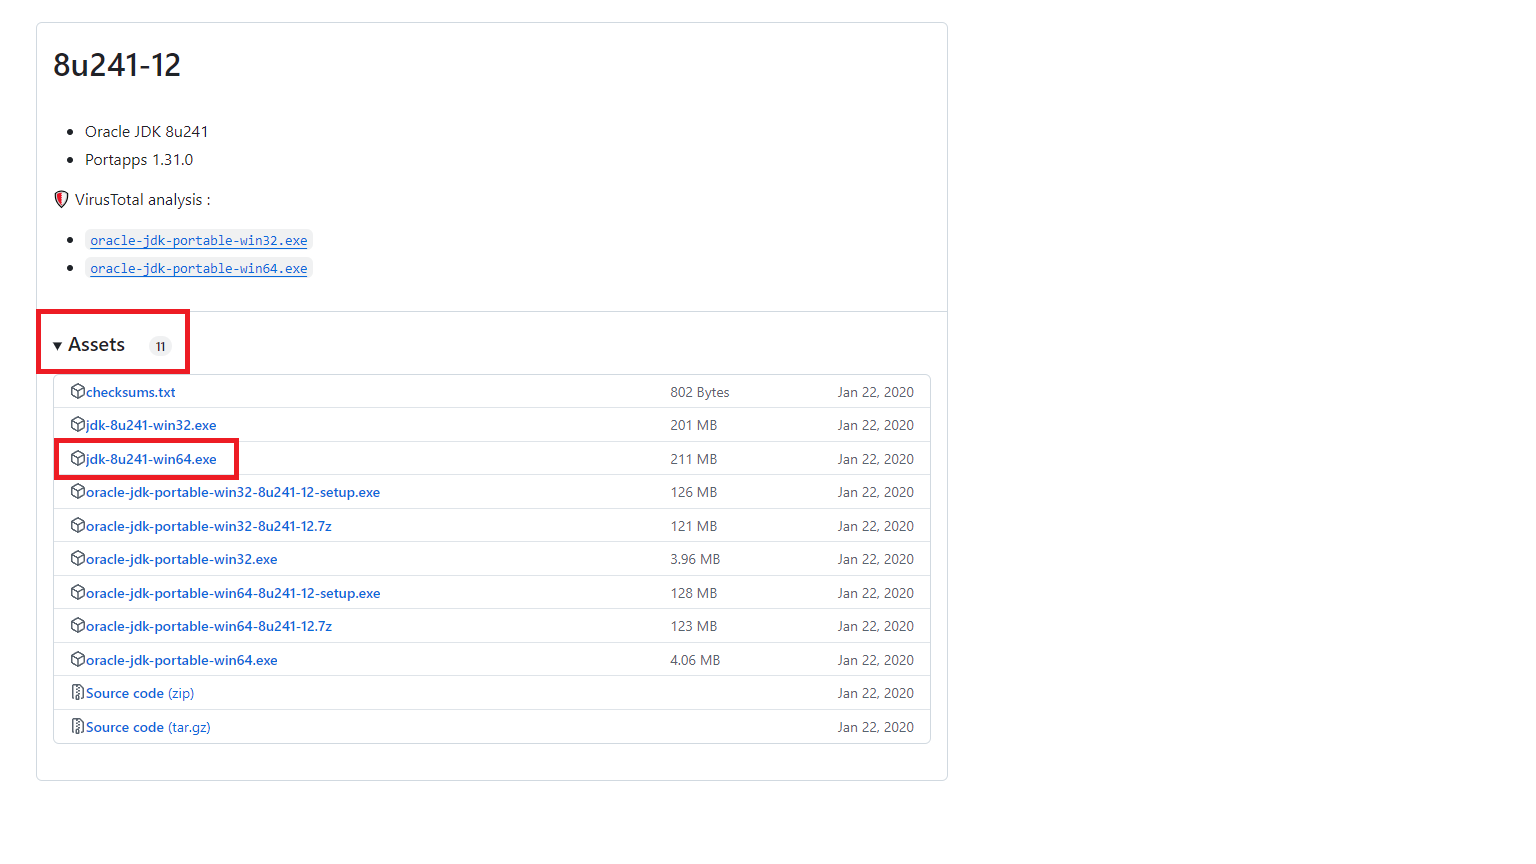Click the 128 MB size cell

coord(694,593)
